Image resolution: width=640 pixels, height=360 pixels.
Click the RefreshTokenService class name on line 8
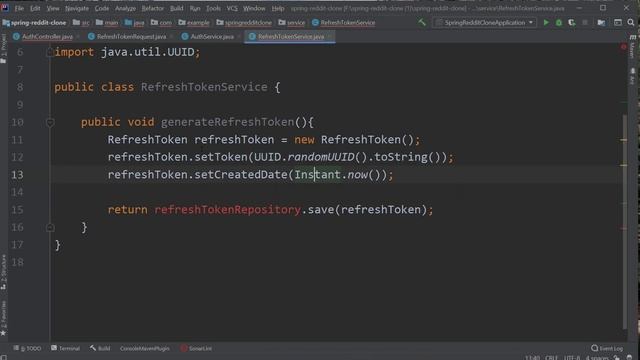pyautogui.click(x=204, y=87)
